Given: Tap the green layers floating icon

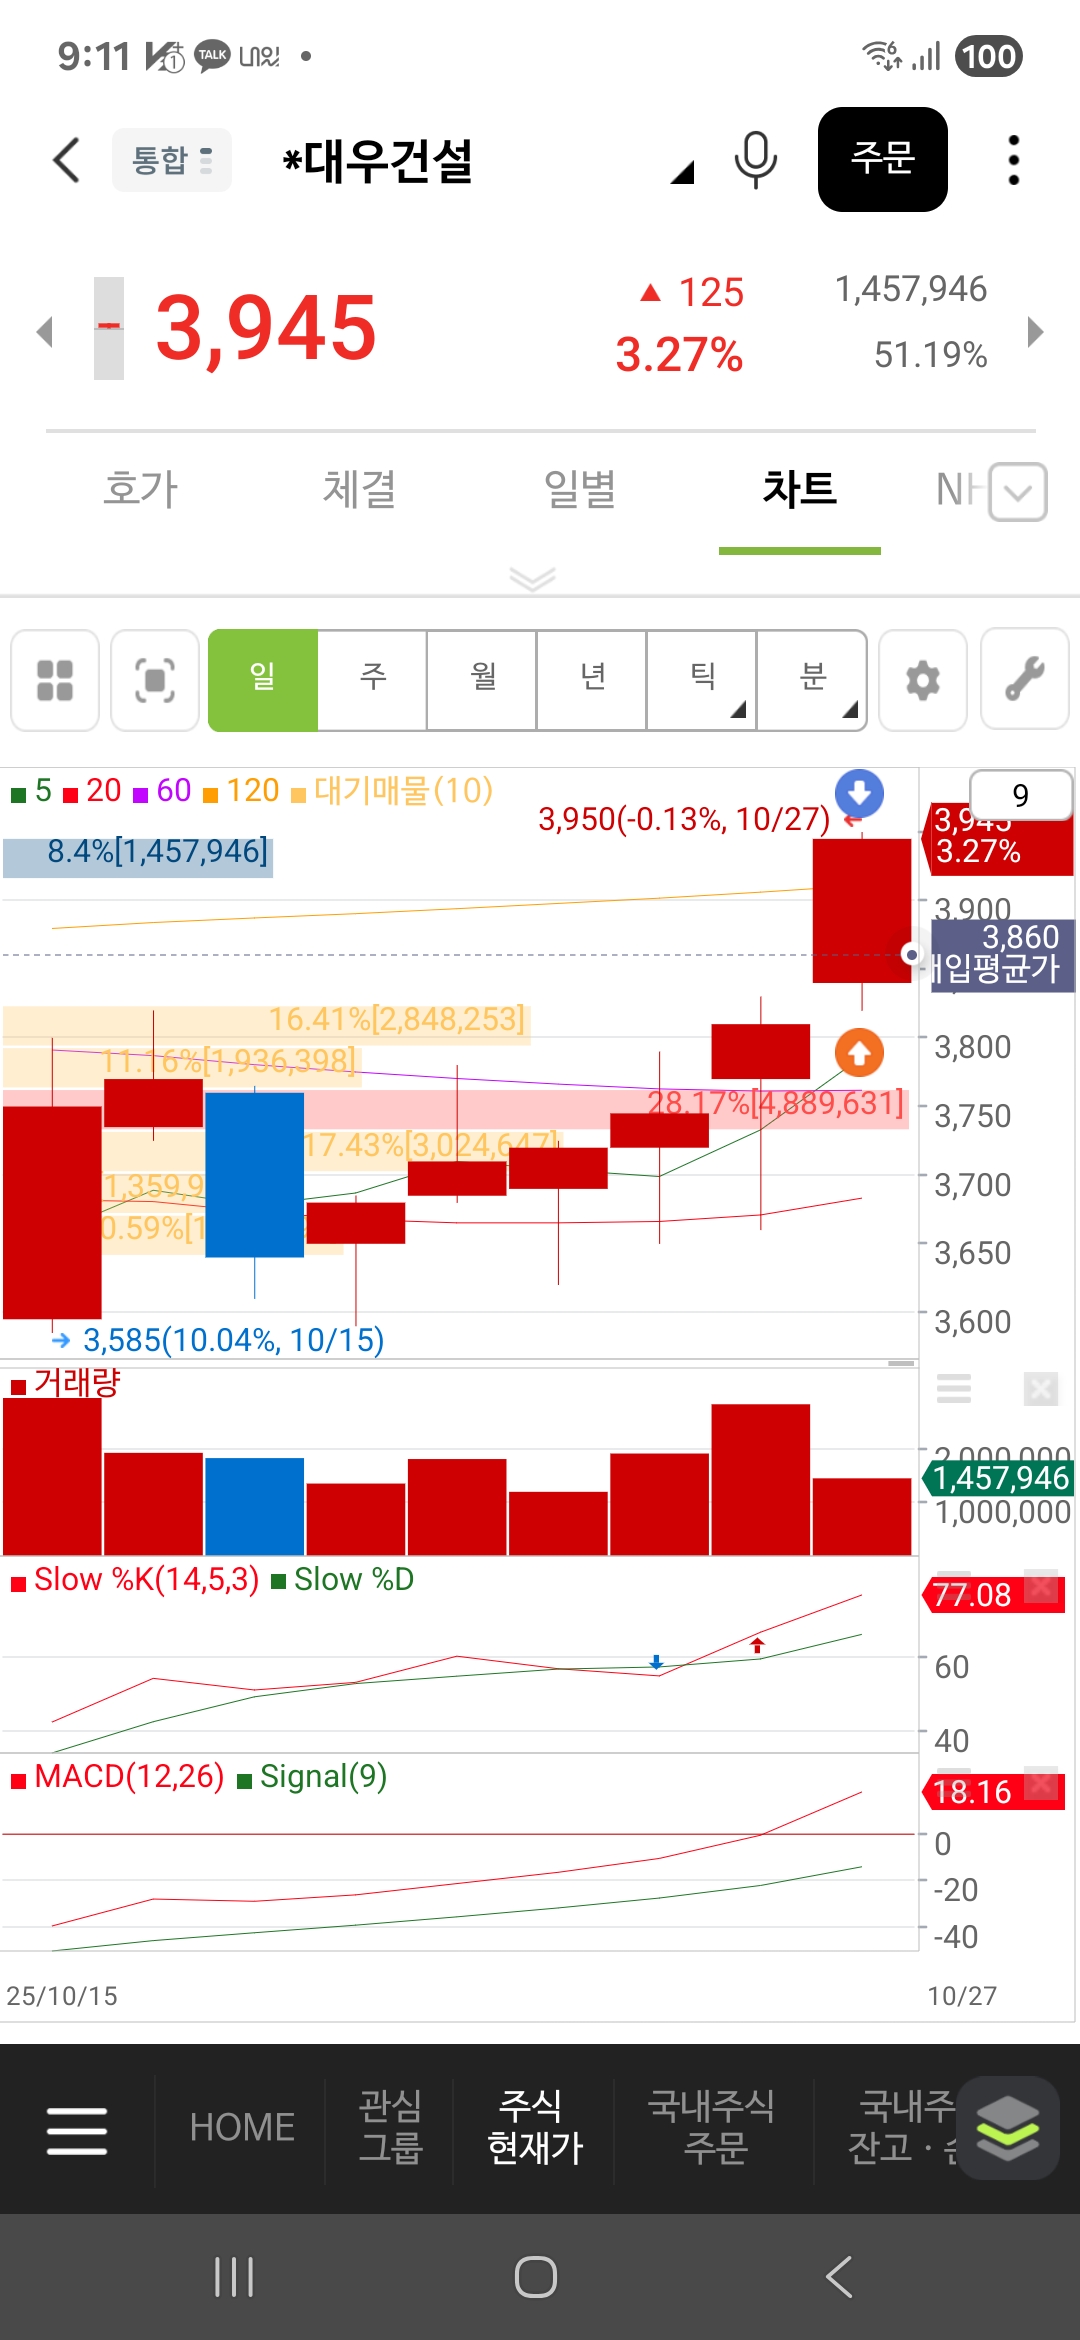Looking at the screenshot, I should click(1007, 2128).
